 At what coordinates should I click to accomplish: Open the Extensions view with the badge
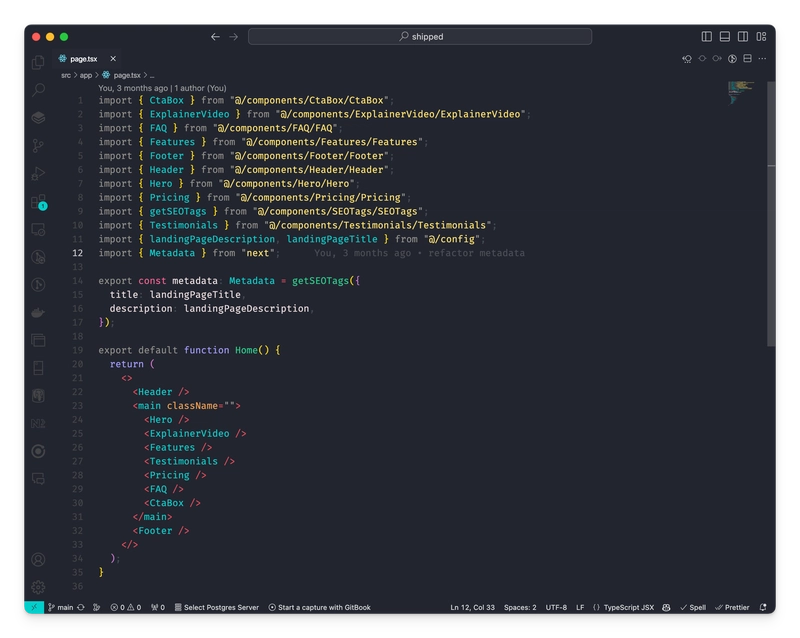[39, 202]
